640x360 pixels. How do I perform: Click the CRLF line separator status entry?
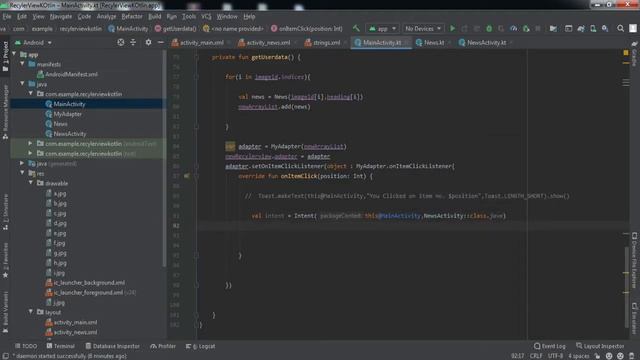coord(536,356)
